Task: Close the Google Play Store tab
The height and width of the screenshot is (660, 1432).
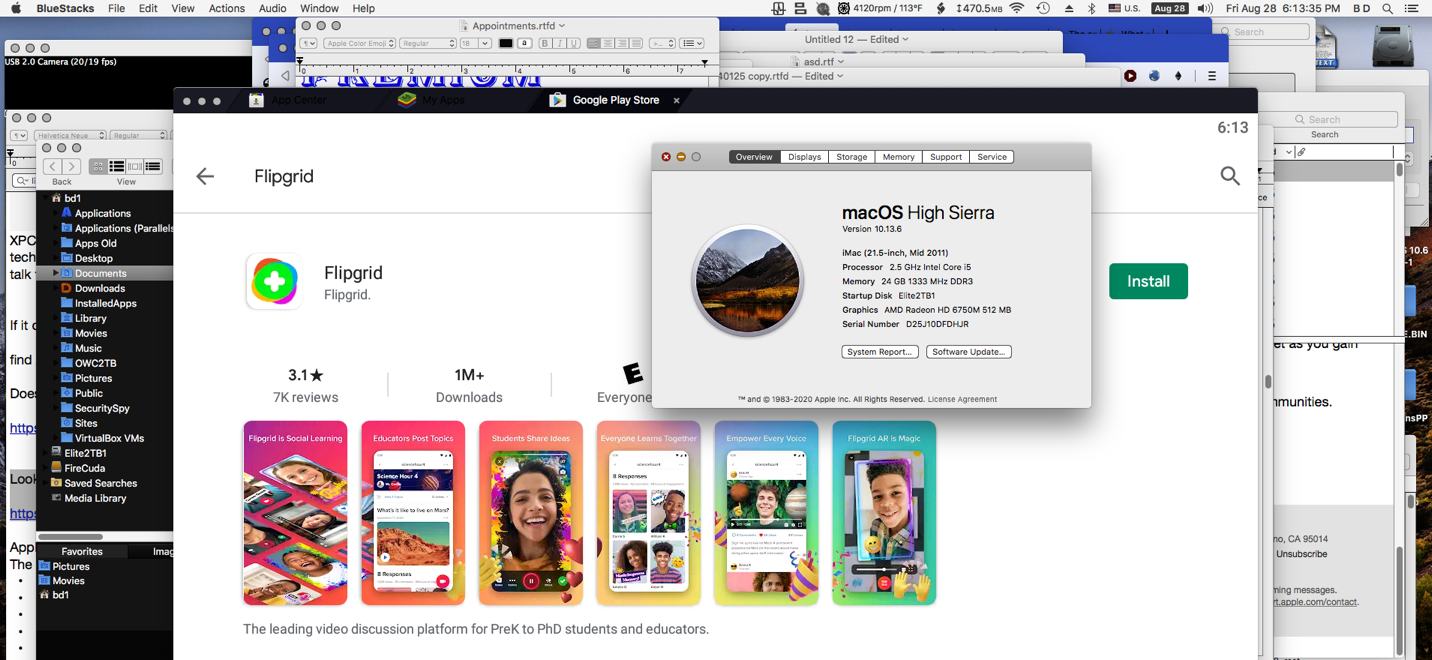Action: coord(677,100)
